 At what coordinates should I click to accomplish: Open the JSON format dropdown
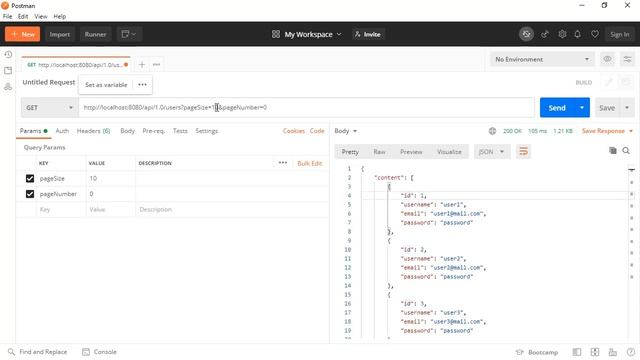pyautogui.click(x=491, y=152)
